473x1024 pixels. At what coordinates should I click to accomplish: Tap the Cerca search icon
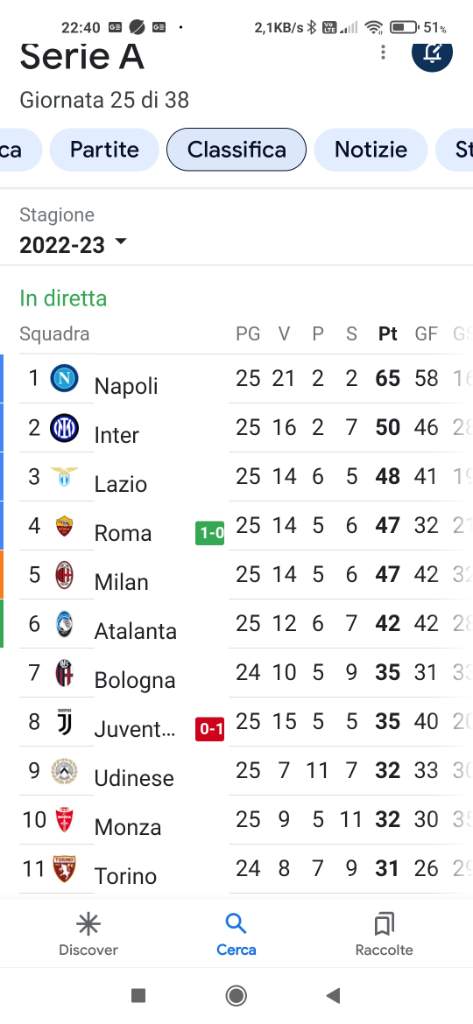tap(236, 923)
